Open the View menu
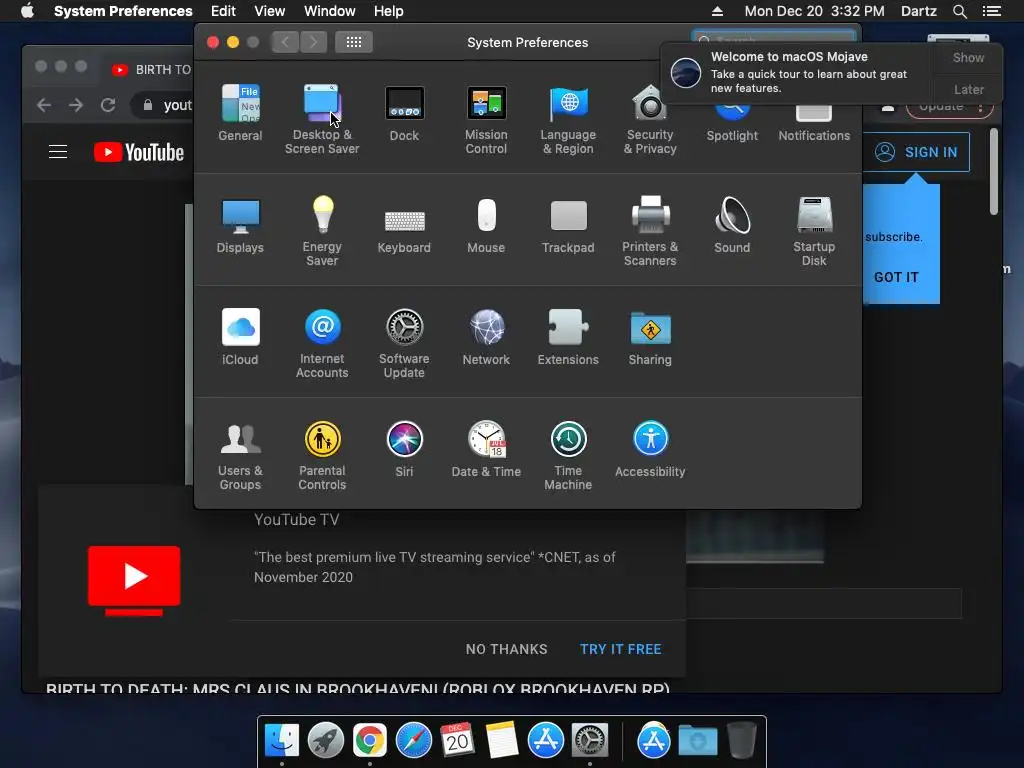The height and width of the screenshot is (768, 1024). (270, 11)
